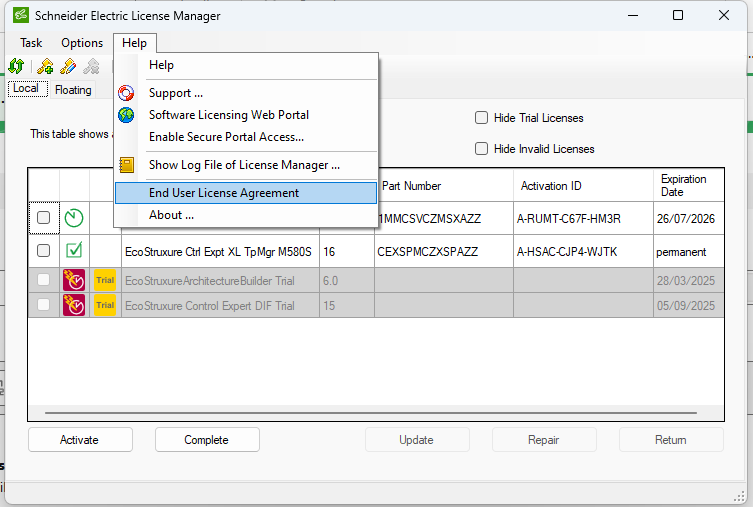The image size is (753, 507).
Task: Click the Activation ID column header
Action: tap(583, 186)
